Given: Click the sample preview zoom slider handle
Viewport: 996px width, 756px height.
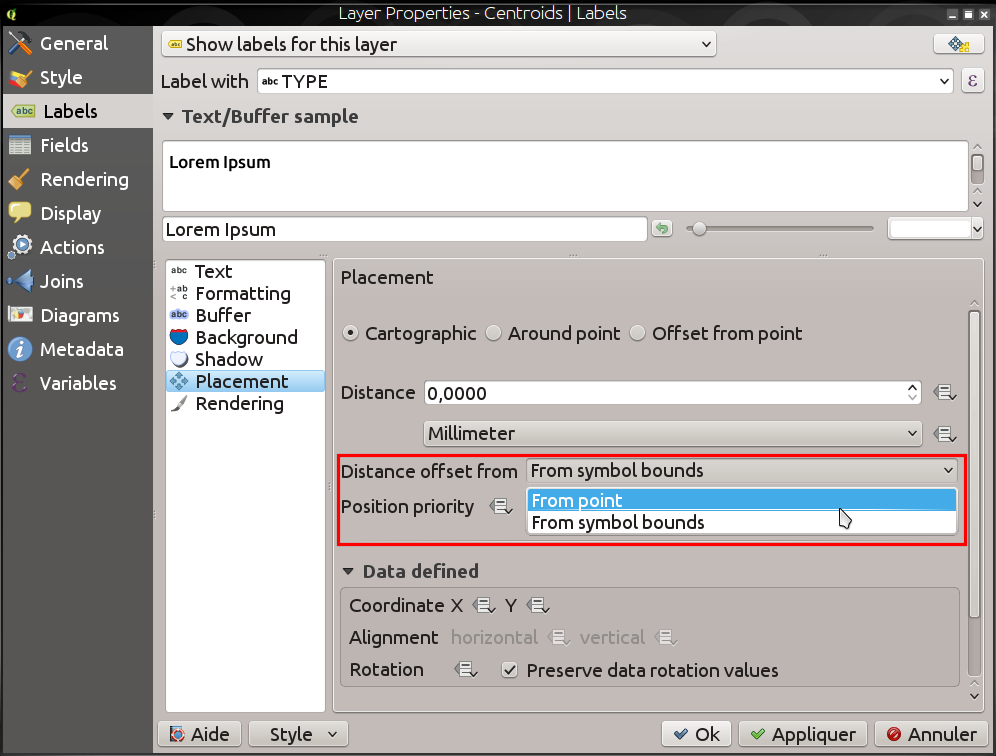Looking at the screenshot, I should click(x=699, y=229).
